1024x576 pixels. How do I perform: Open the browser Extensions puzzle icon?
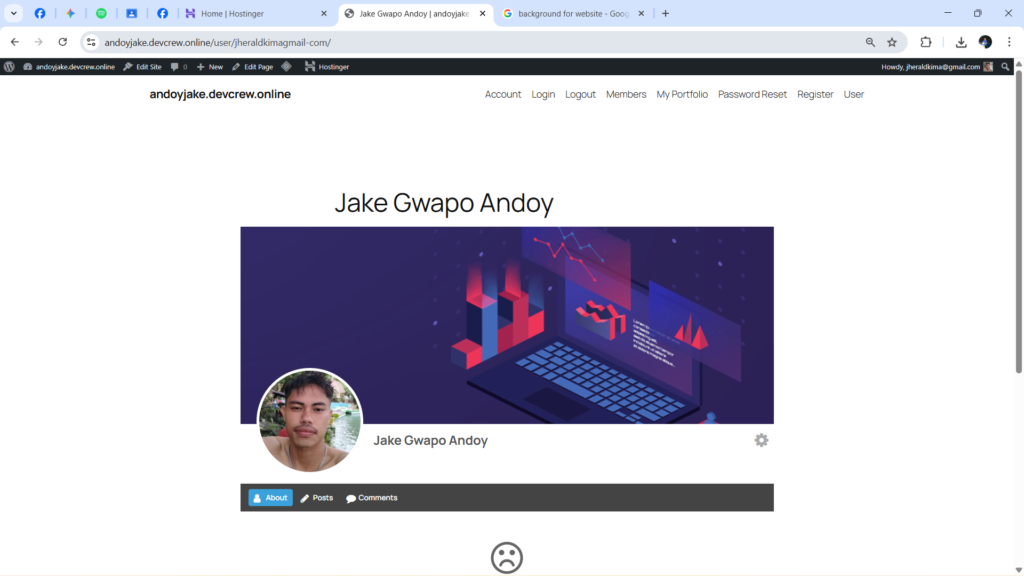coord(926,42)
